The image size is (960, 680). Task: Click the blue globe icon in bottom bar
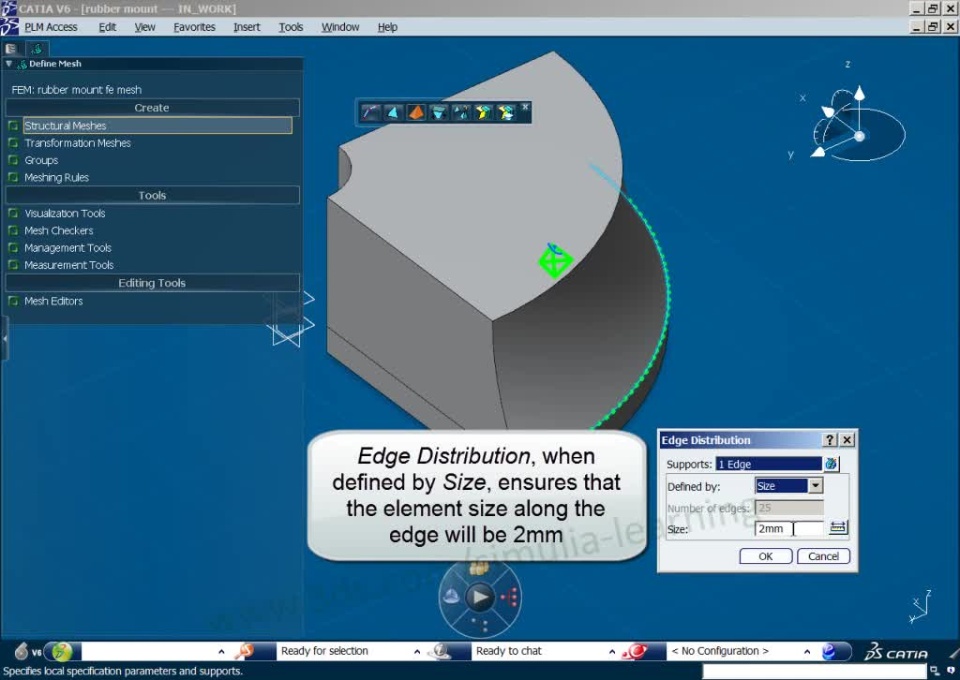(829, 652)
